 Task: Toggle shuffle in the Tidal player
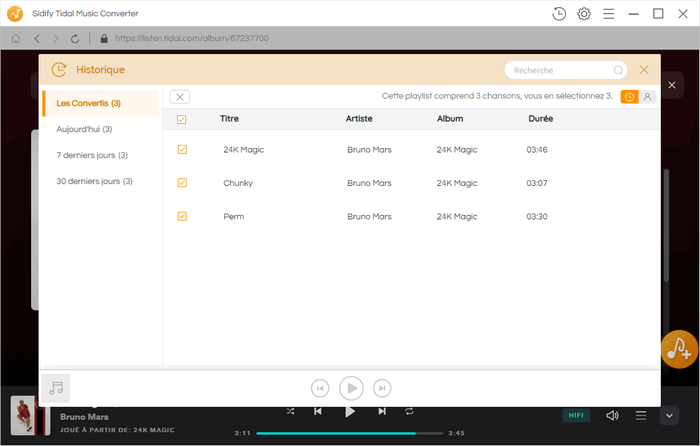(290, 411)
